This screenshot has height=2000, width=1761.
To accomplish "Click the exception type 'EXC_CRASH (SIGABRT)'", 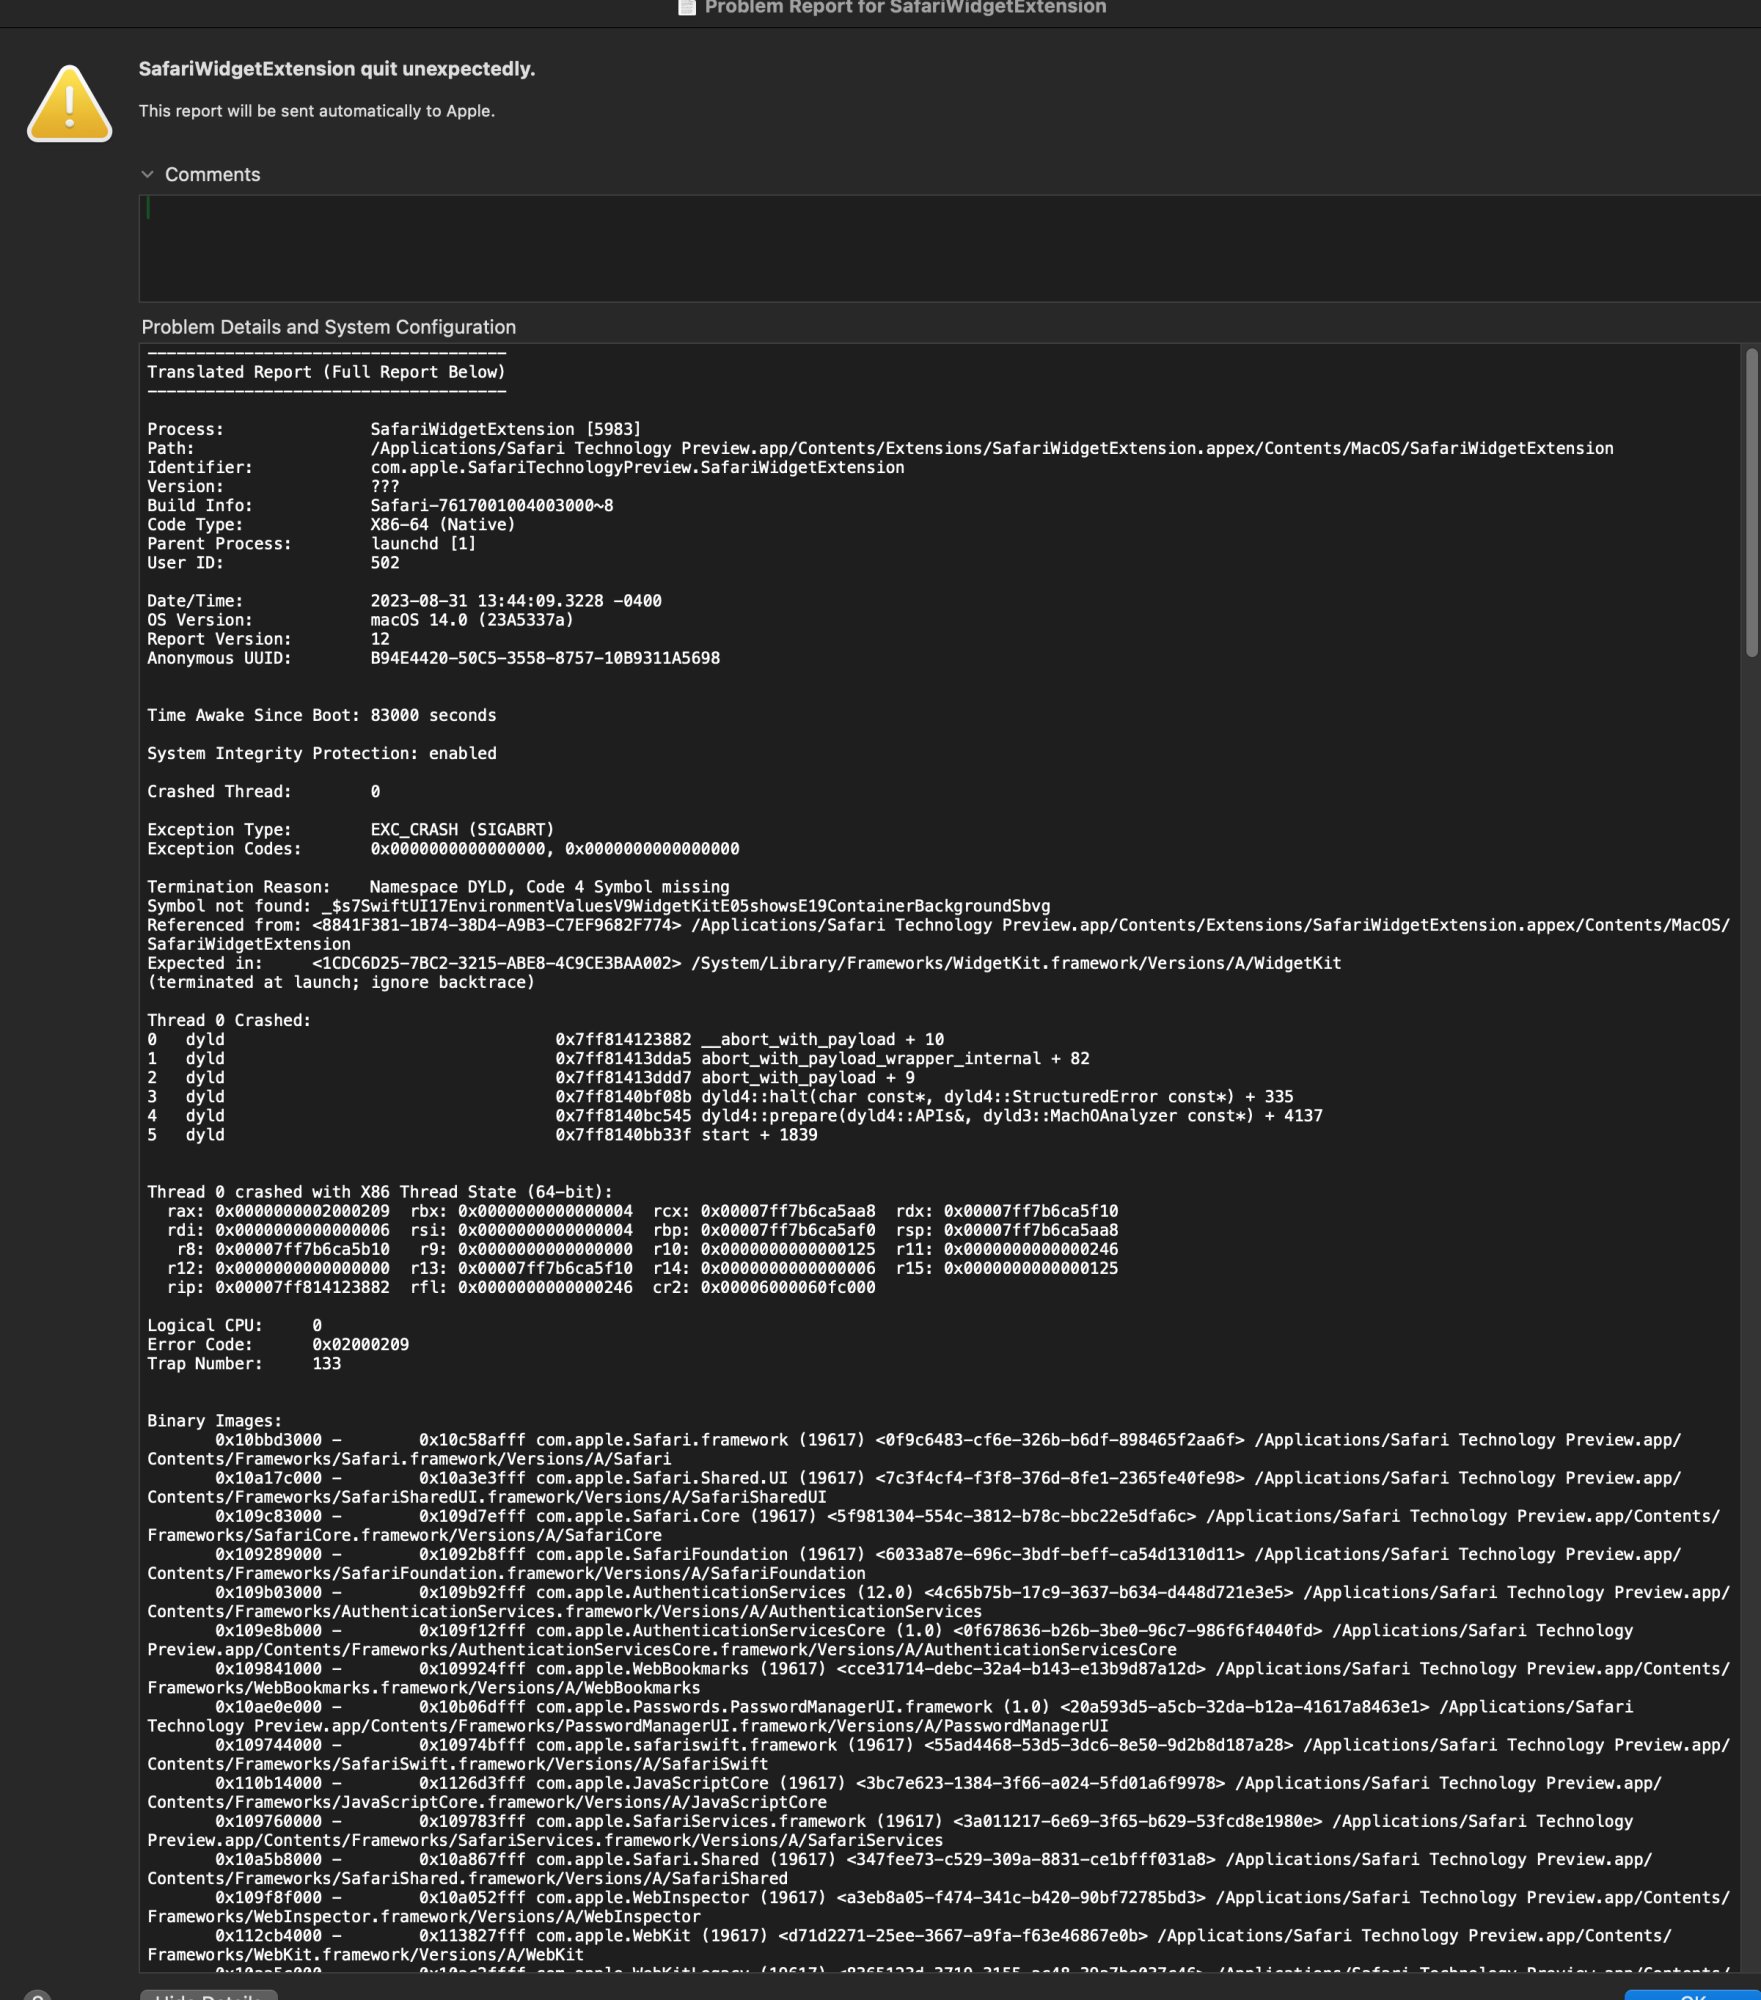I will 462,829.
